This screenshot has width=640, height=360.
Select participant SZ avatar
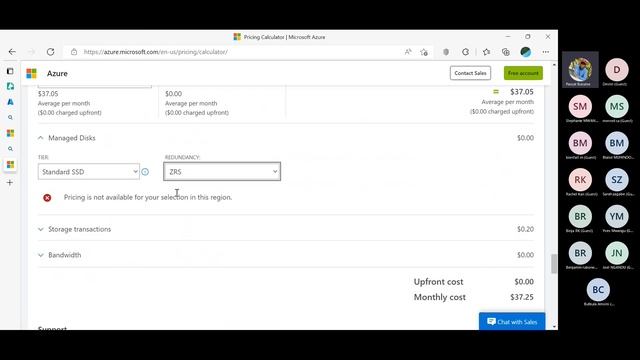coord(617,180)
